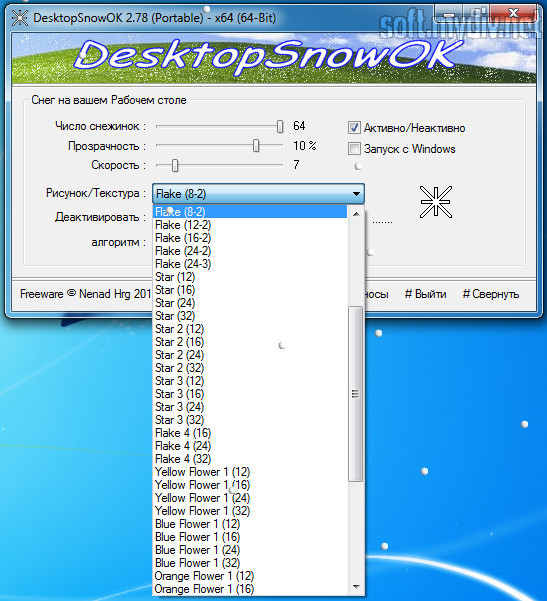Click the Скорость slider handle
The image size is (547, 601).
[x=175, y=166]
